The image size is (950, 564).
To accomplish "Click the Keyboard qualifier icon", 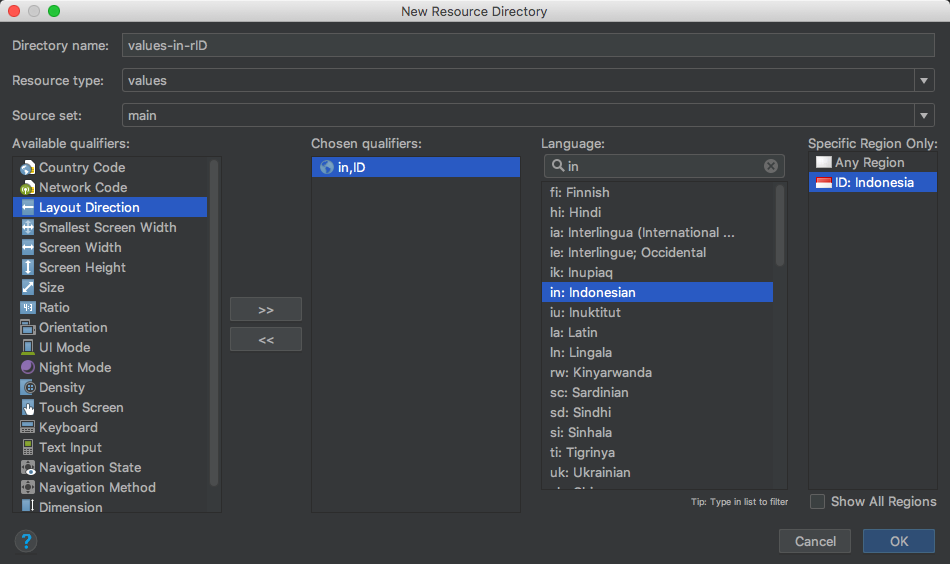I will (x=27, y=428).
